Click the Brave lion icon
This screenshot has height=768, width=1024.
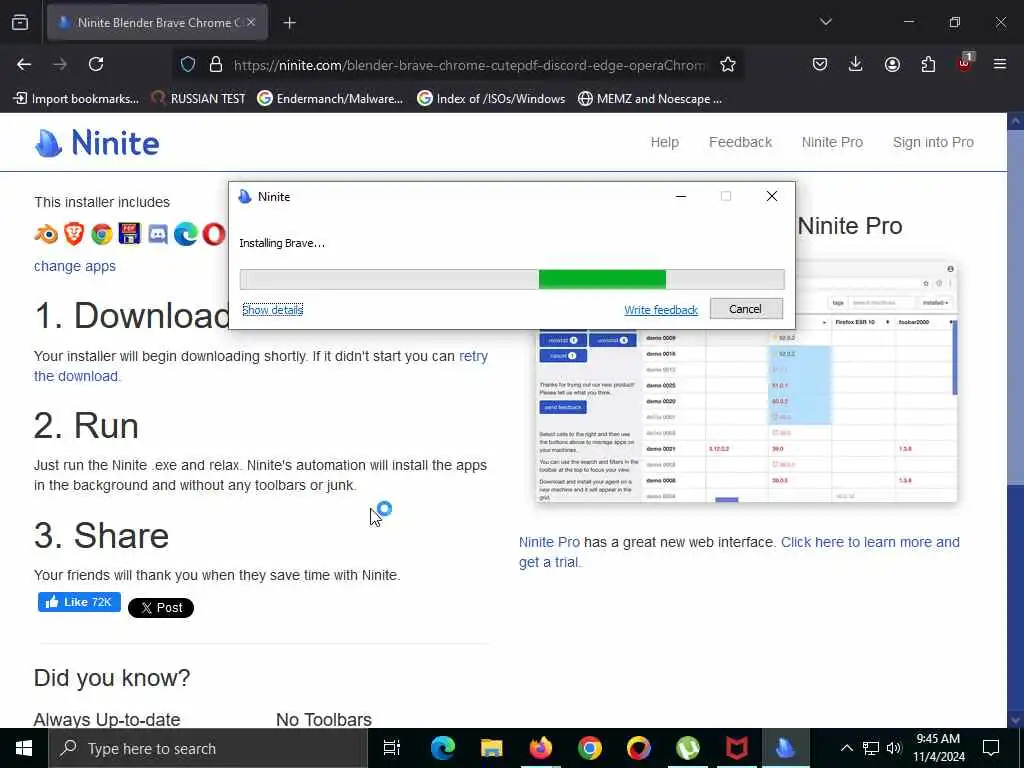tap(74, 234)
